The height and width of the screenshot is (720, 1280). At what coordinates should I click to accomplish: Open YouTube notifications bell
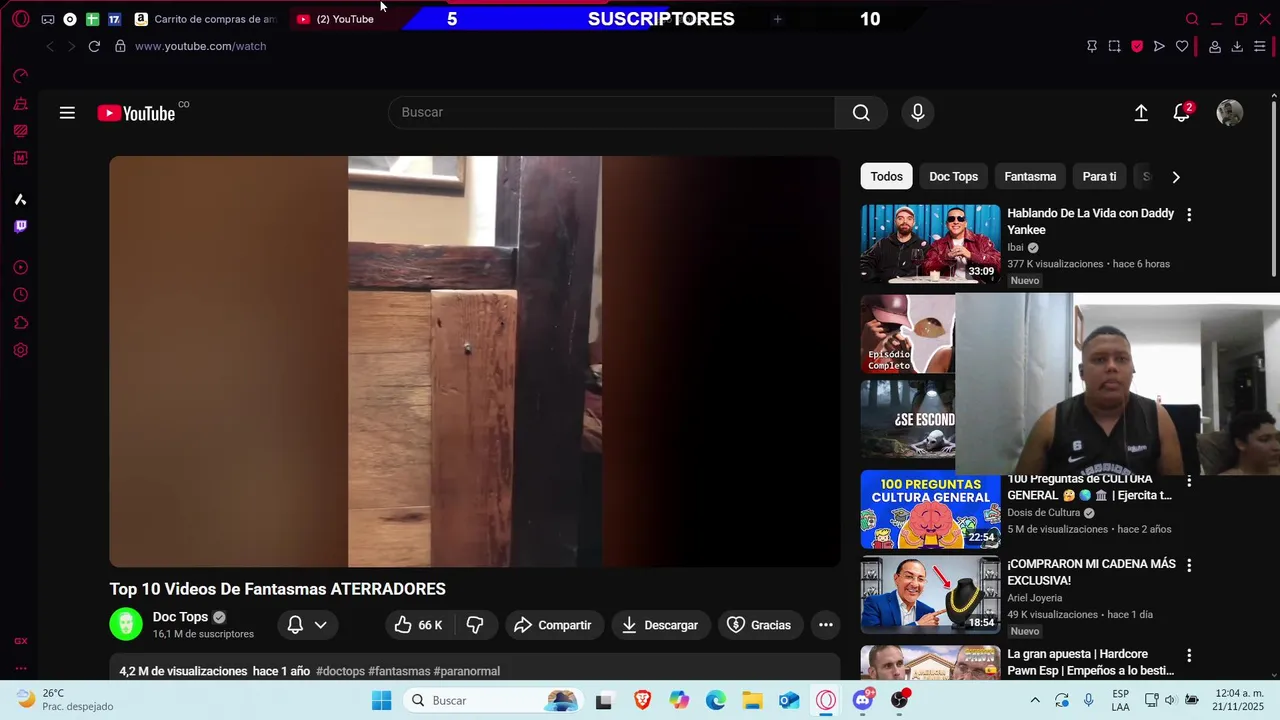coord(1182,113)
